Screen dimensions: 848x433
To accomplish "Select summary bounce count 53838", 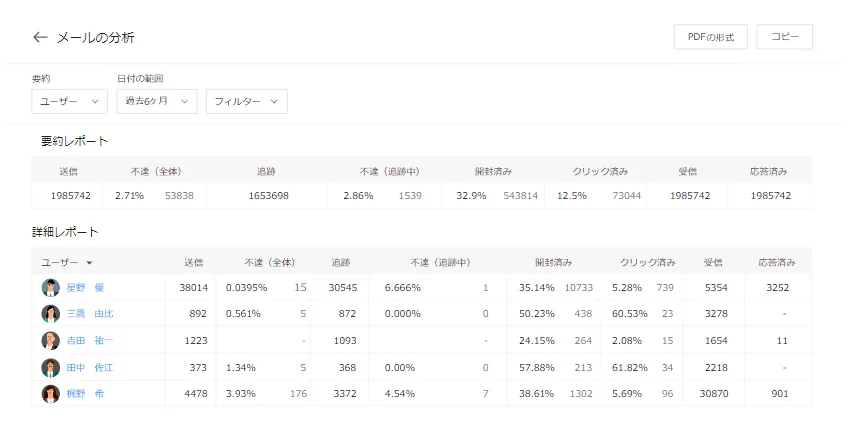I will [x=179, y=196].
